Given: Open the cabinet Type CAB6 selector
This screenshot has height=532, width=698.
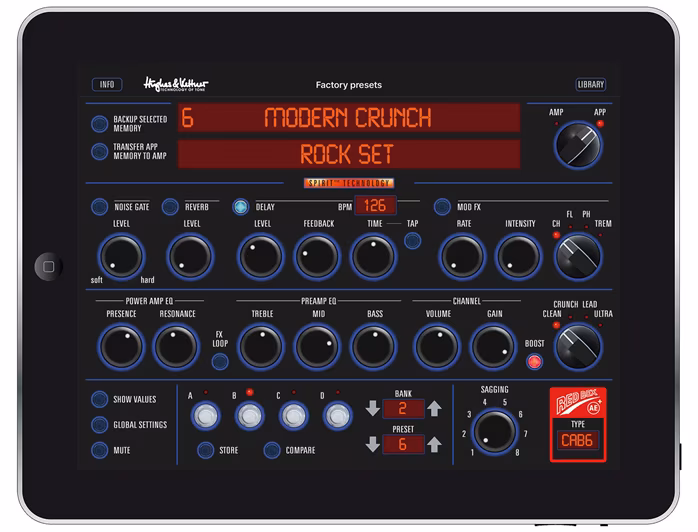Looking at the screenshot, I should tap(579, 441).
